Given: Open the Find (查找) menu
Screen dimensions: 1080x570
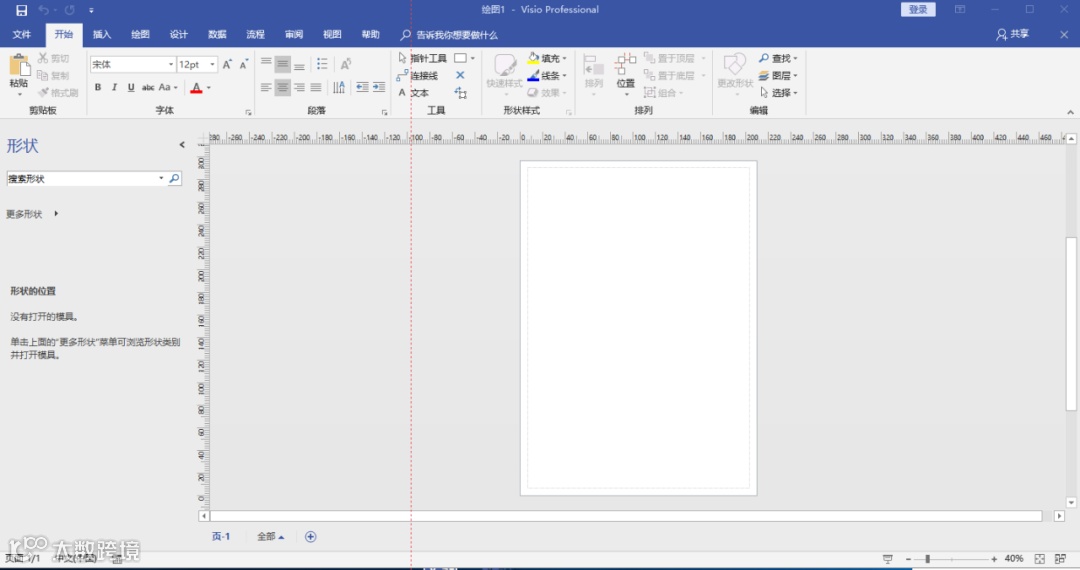Looking at the screenshot, I should pyautogui.click(x=778, y=58).
